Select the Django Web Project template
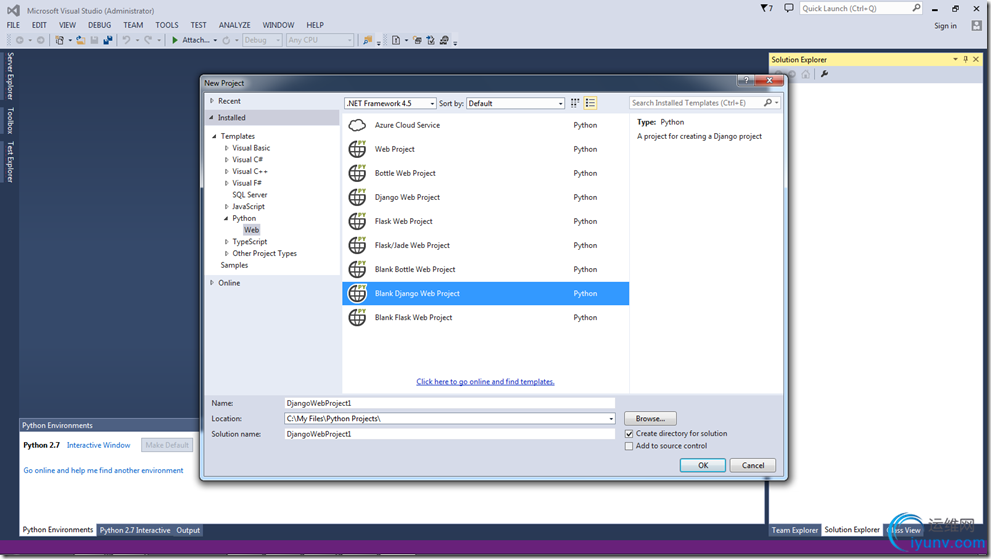 click(x=485, y=197)
